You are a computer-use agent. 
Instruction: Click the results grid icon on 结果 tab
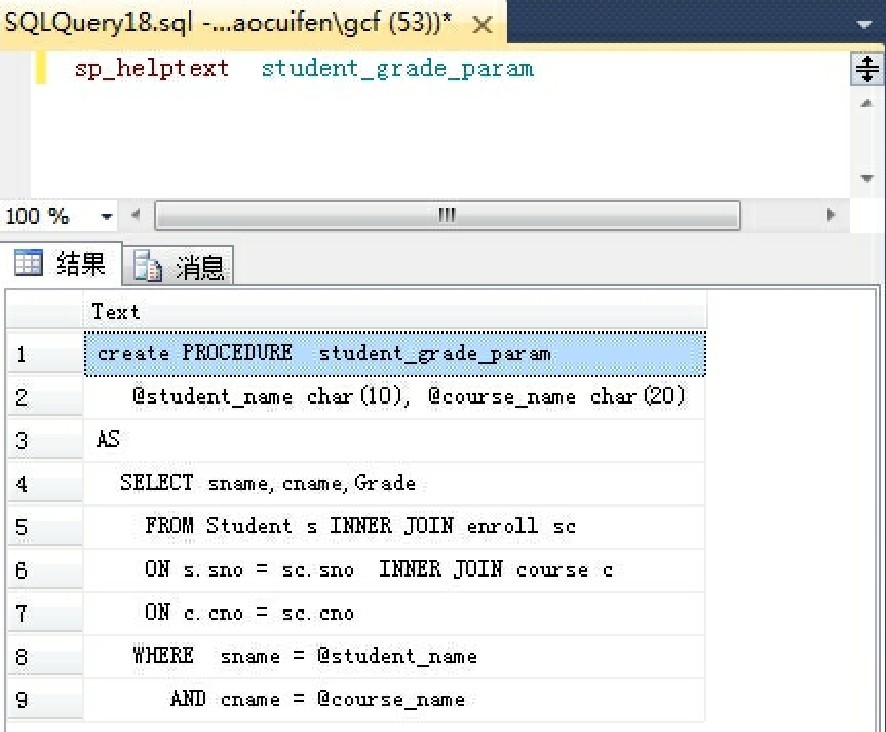coord(28,263)
